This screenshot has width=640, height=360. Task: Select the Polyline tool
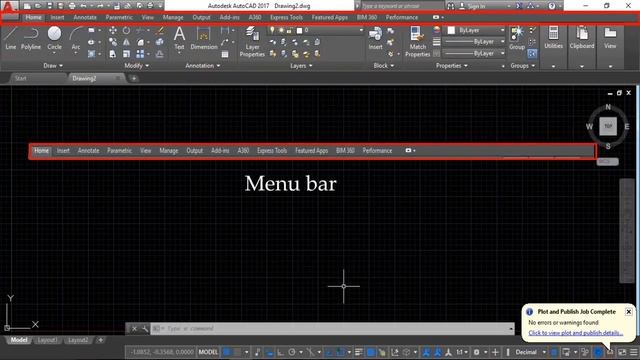coord(31,38)
